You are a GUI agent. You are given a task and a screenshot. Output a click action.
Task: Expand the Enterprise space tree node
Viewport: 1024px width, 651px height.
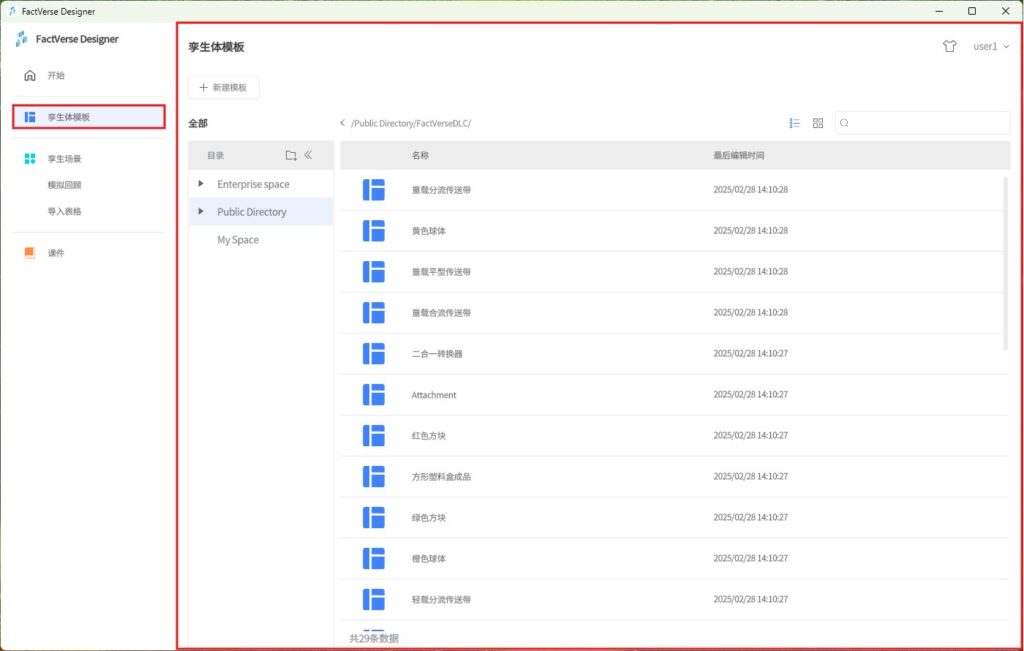point(201,184)
